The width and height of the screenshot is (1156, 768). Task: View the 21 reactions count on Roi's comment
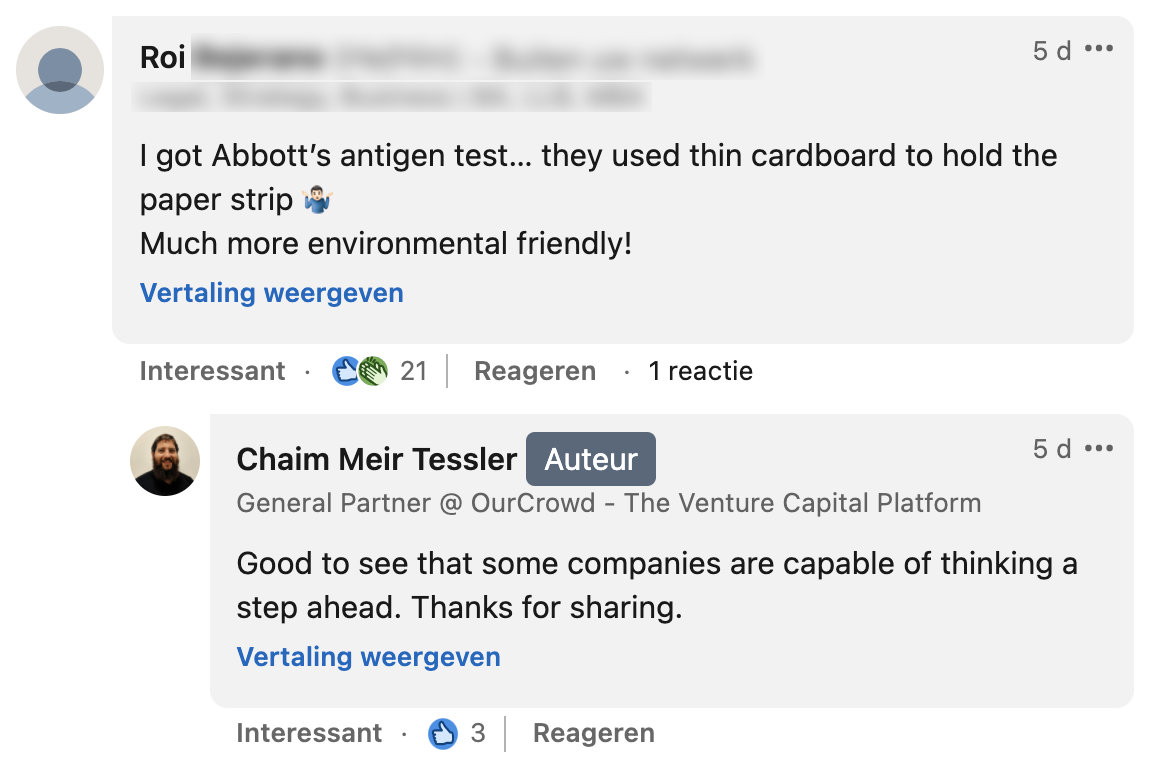(x=414, y=372)
